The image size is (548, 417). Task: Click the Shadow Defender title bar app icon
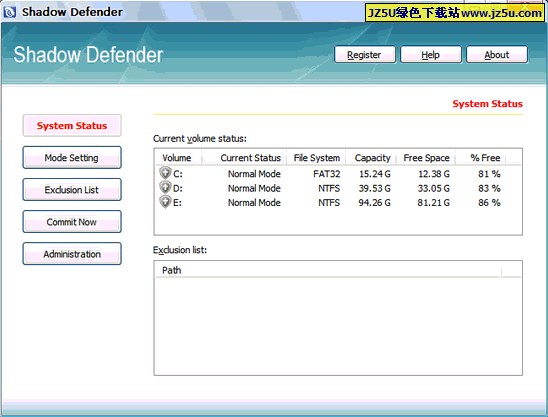pos(9,12)
